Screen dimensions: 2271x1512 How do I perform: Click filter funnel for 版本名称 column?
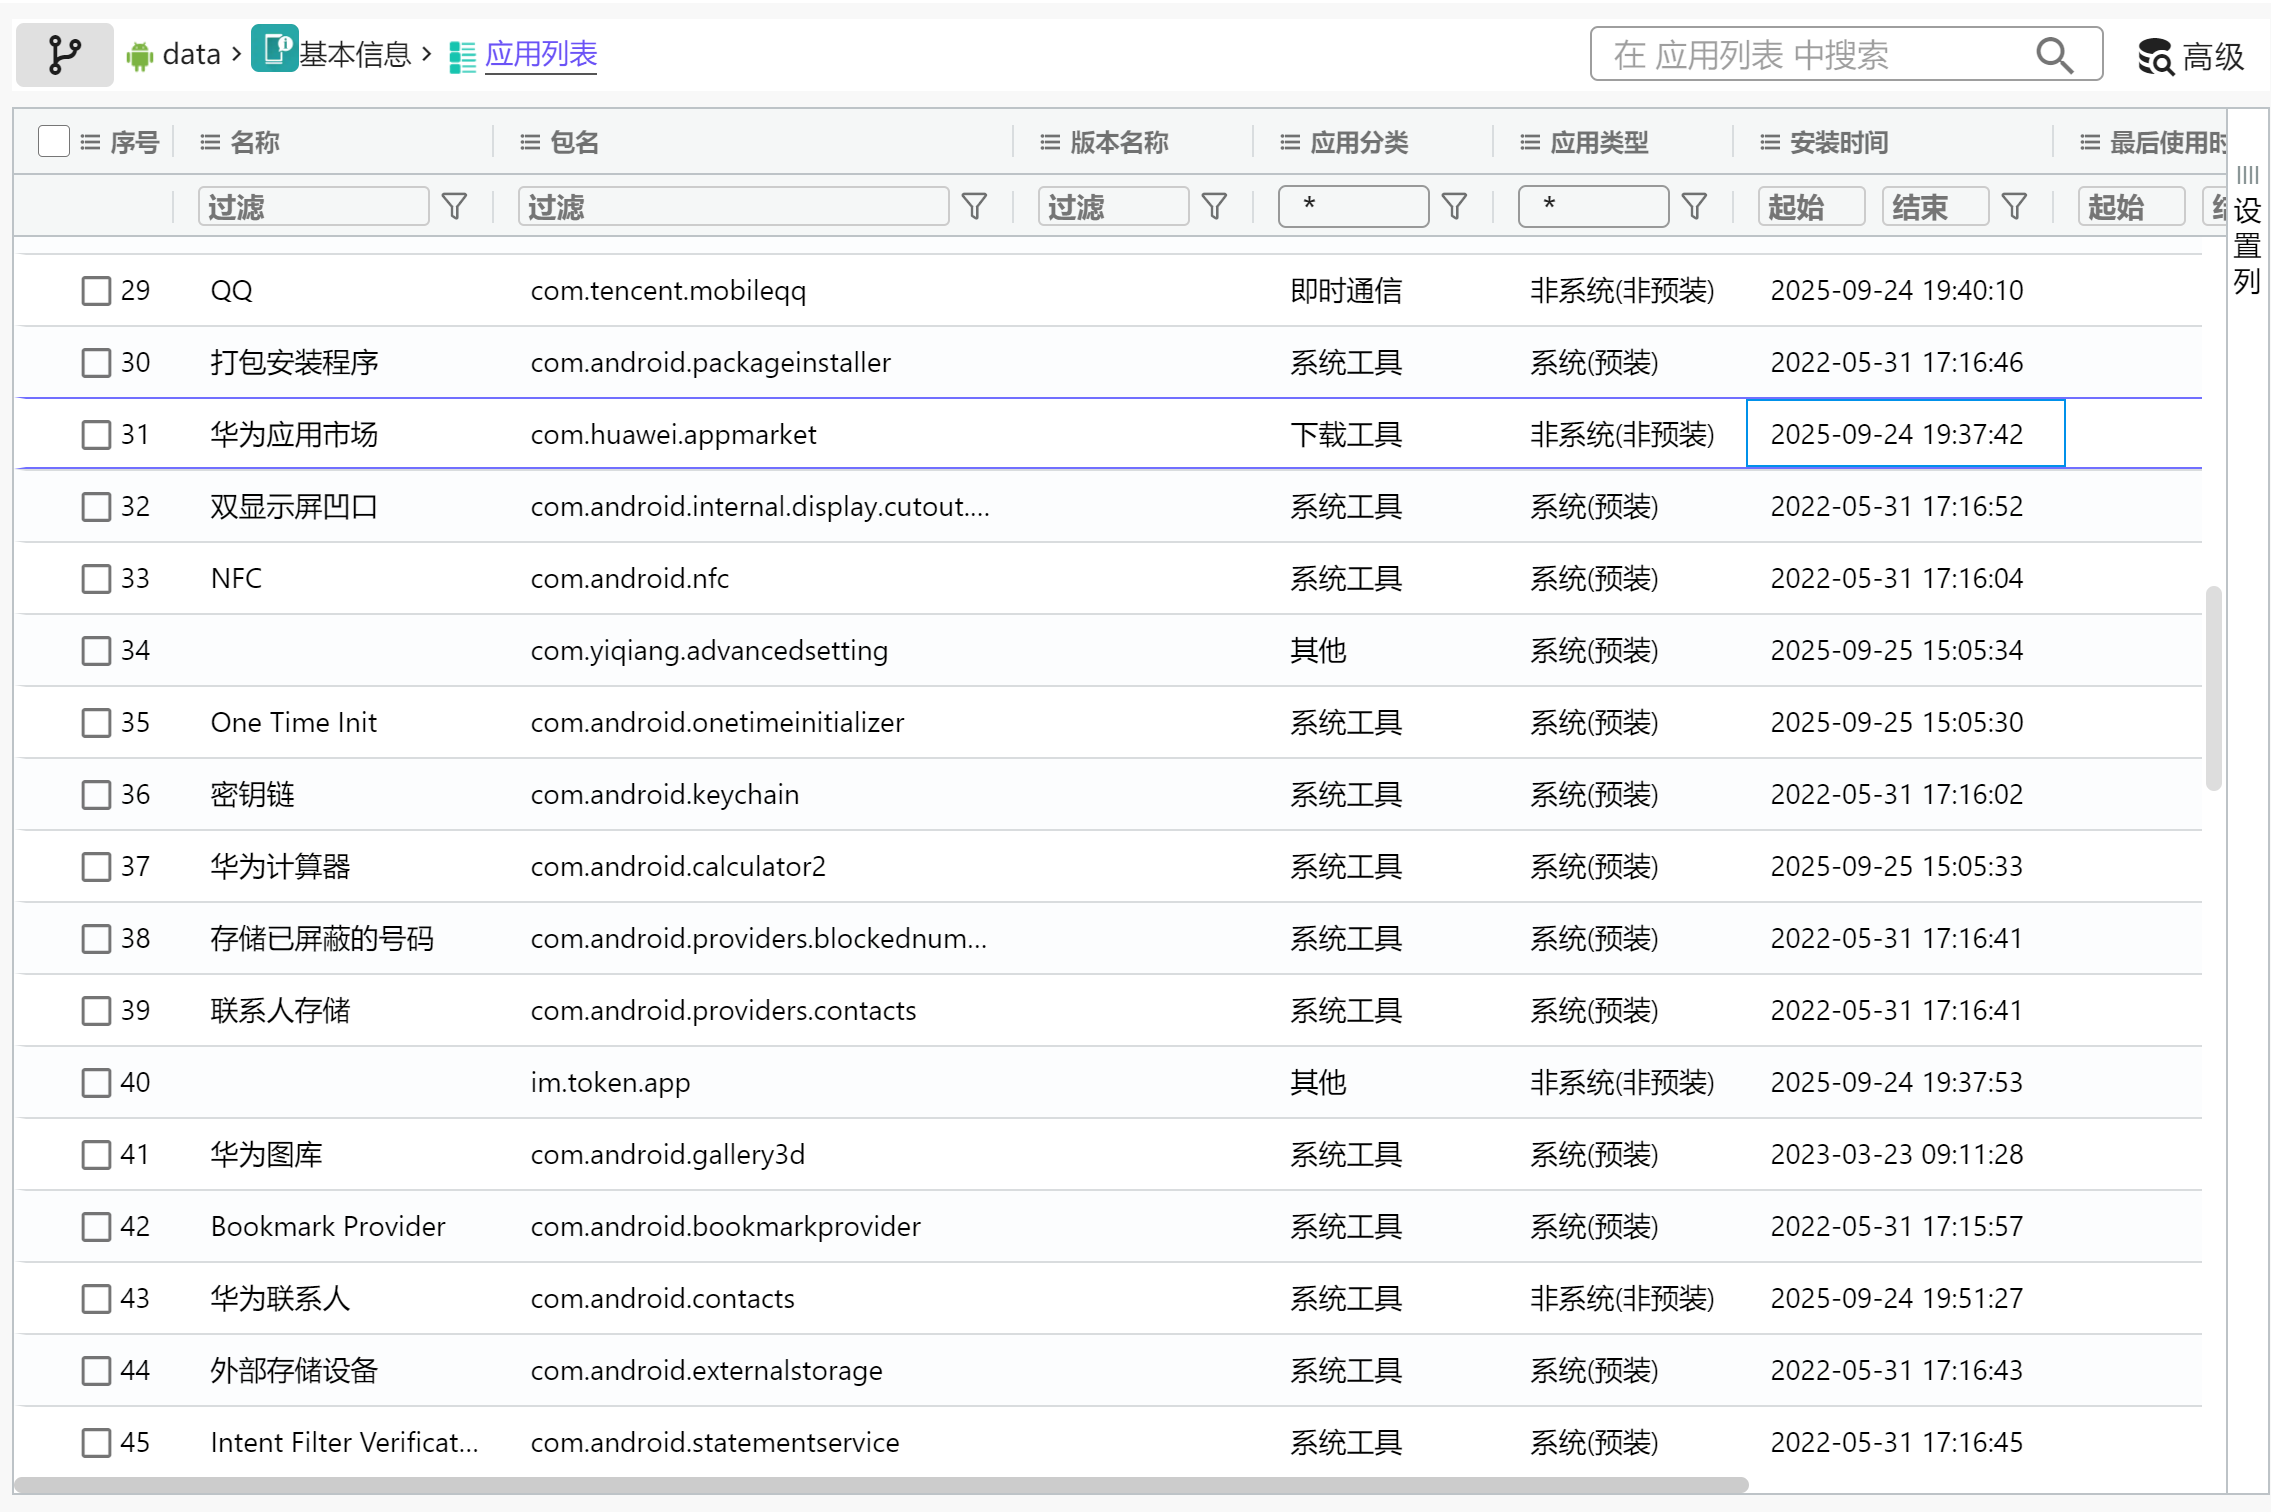coord(1214,207)
